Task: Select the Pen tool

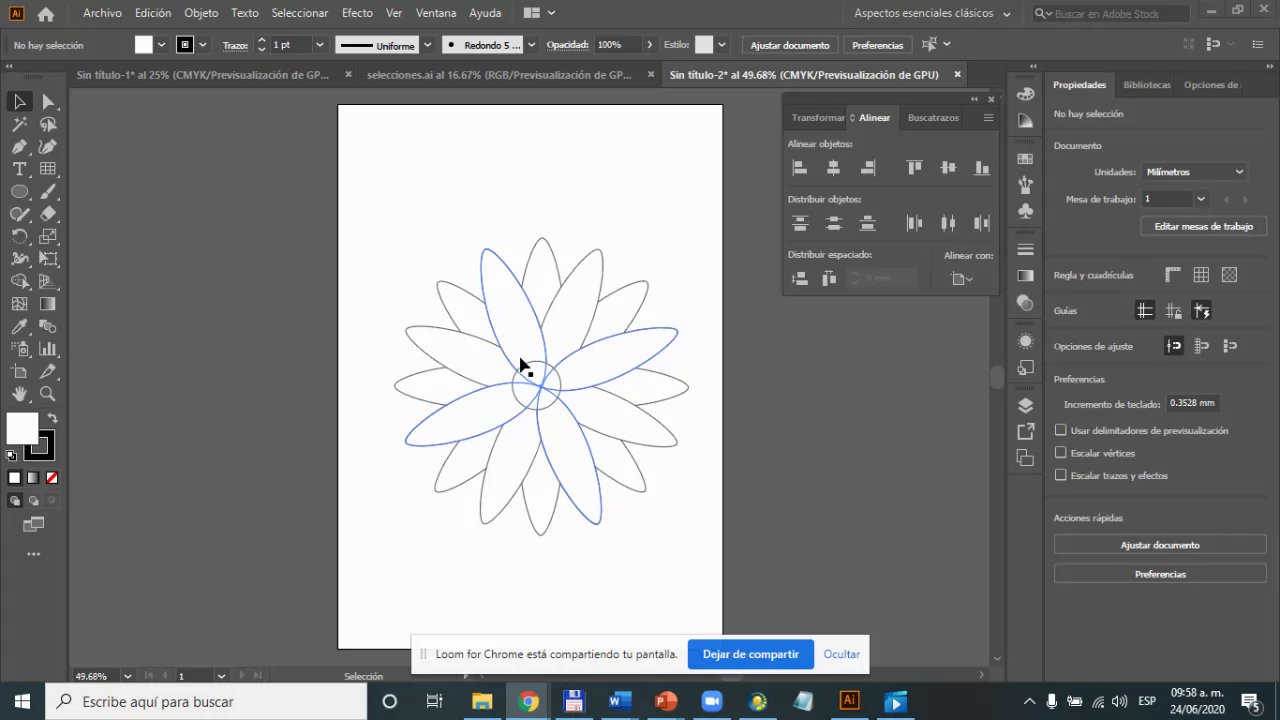Action: pyautogui.click(x=19, y=147)
